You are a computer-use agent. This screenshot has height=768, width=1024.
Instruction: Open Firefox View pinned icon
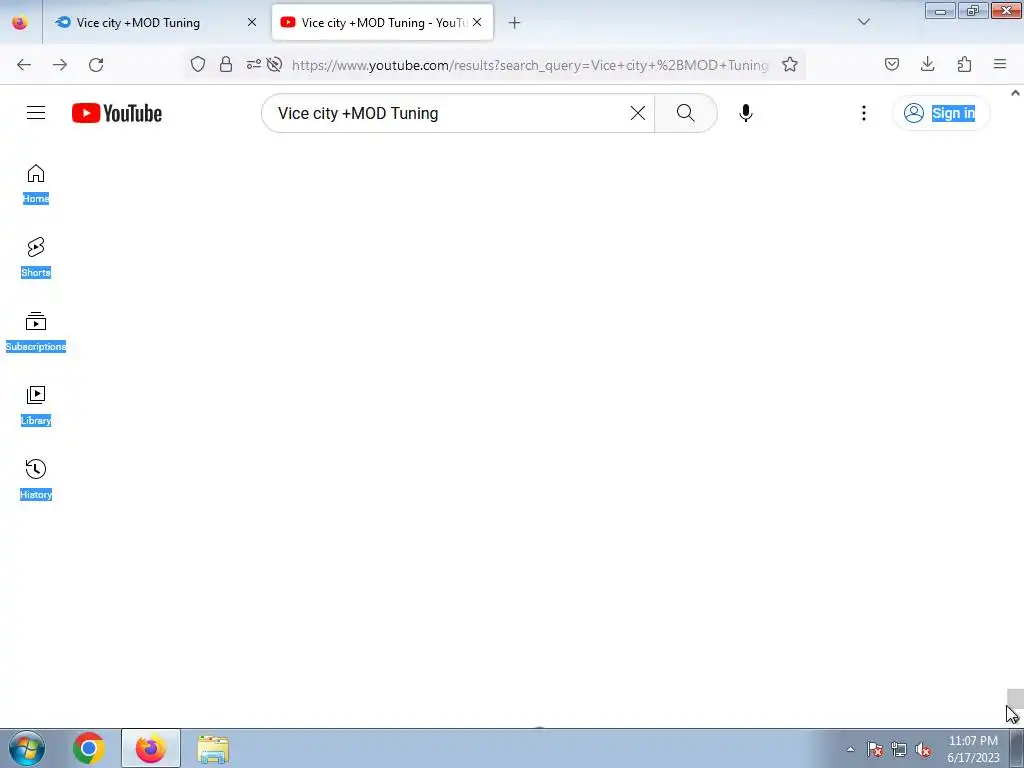point(20,22)
